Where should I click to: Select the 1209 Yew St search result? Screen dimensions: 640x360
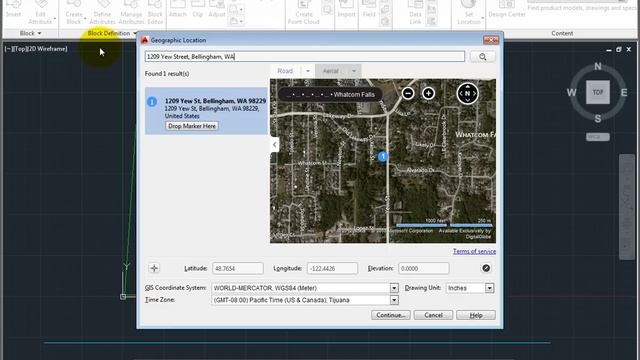pyautogui.click(x=206, y=111)
